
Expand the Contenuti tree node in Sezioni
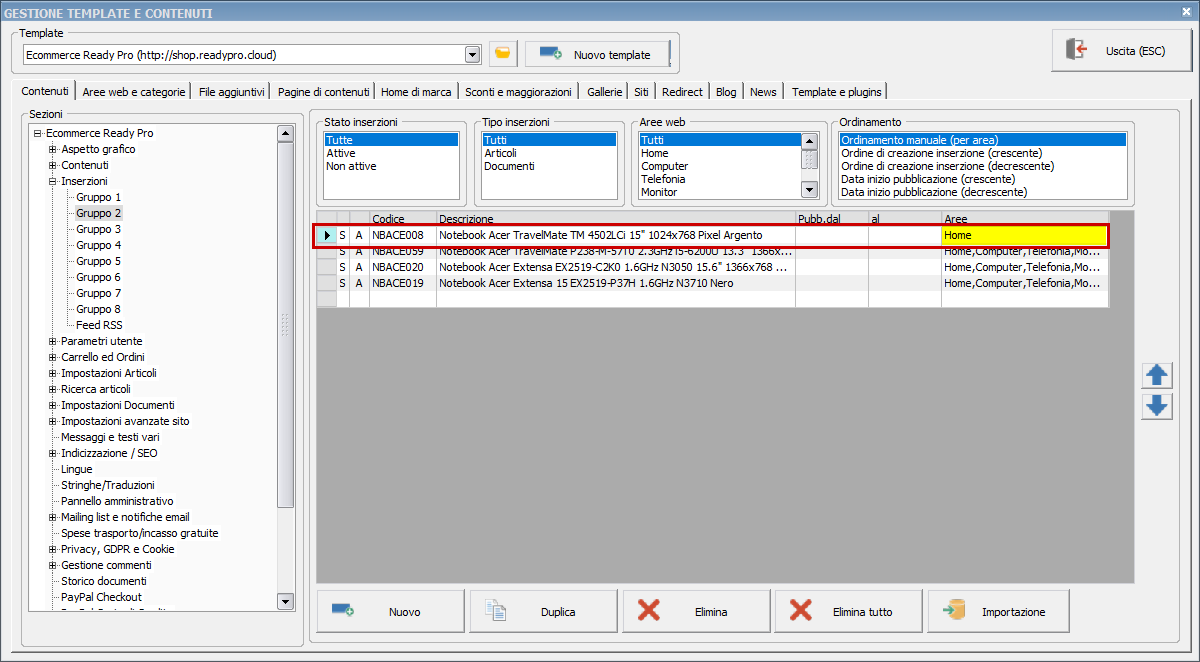[53, 165]
